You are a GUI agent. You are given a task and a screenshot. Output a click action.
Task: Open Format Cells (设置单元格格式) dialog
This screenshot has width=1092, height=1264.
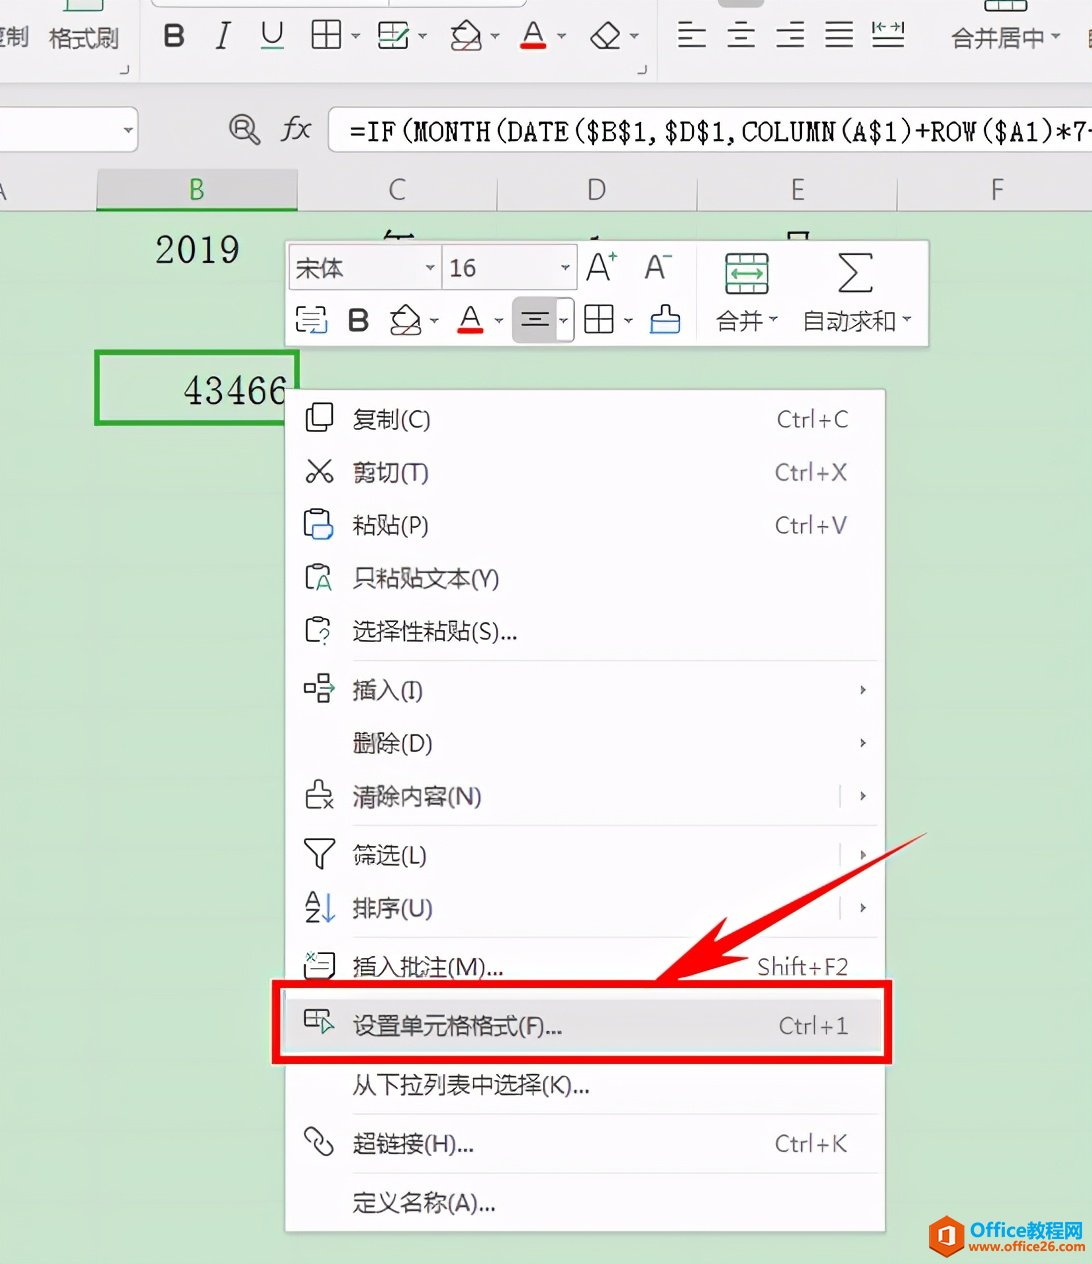click(585, 1025)
